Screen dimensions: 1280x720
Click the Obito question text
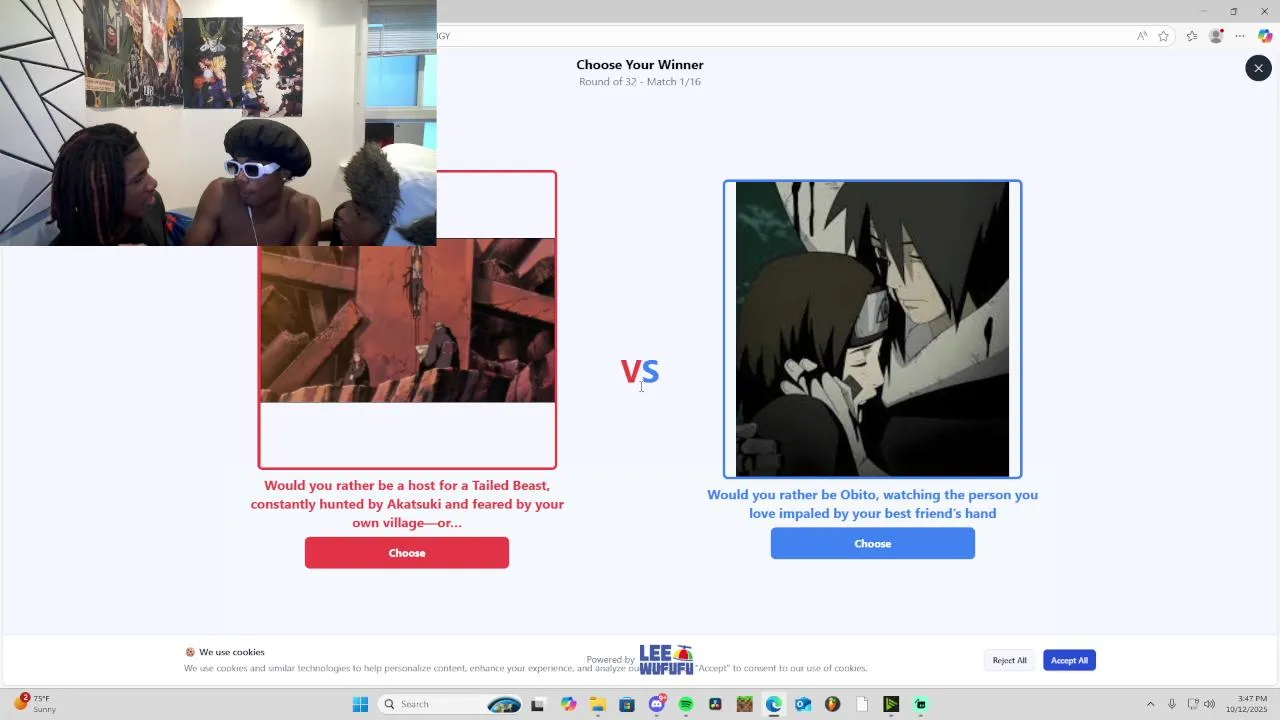coord(872,504)
